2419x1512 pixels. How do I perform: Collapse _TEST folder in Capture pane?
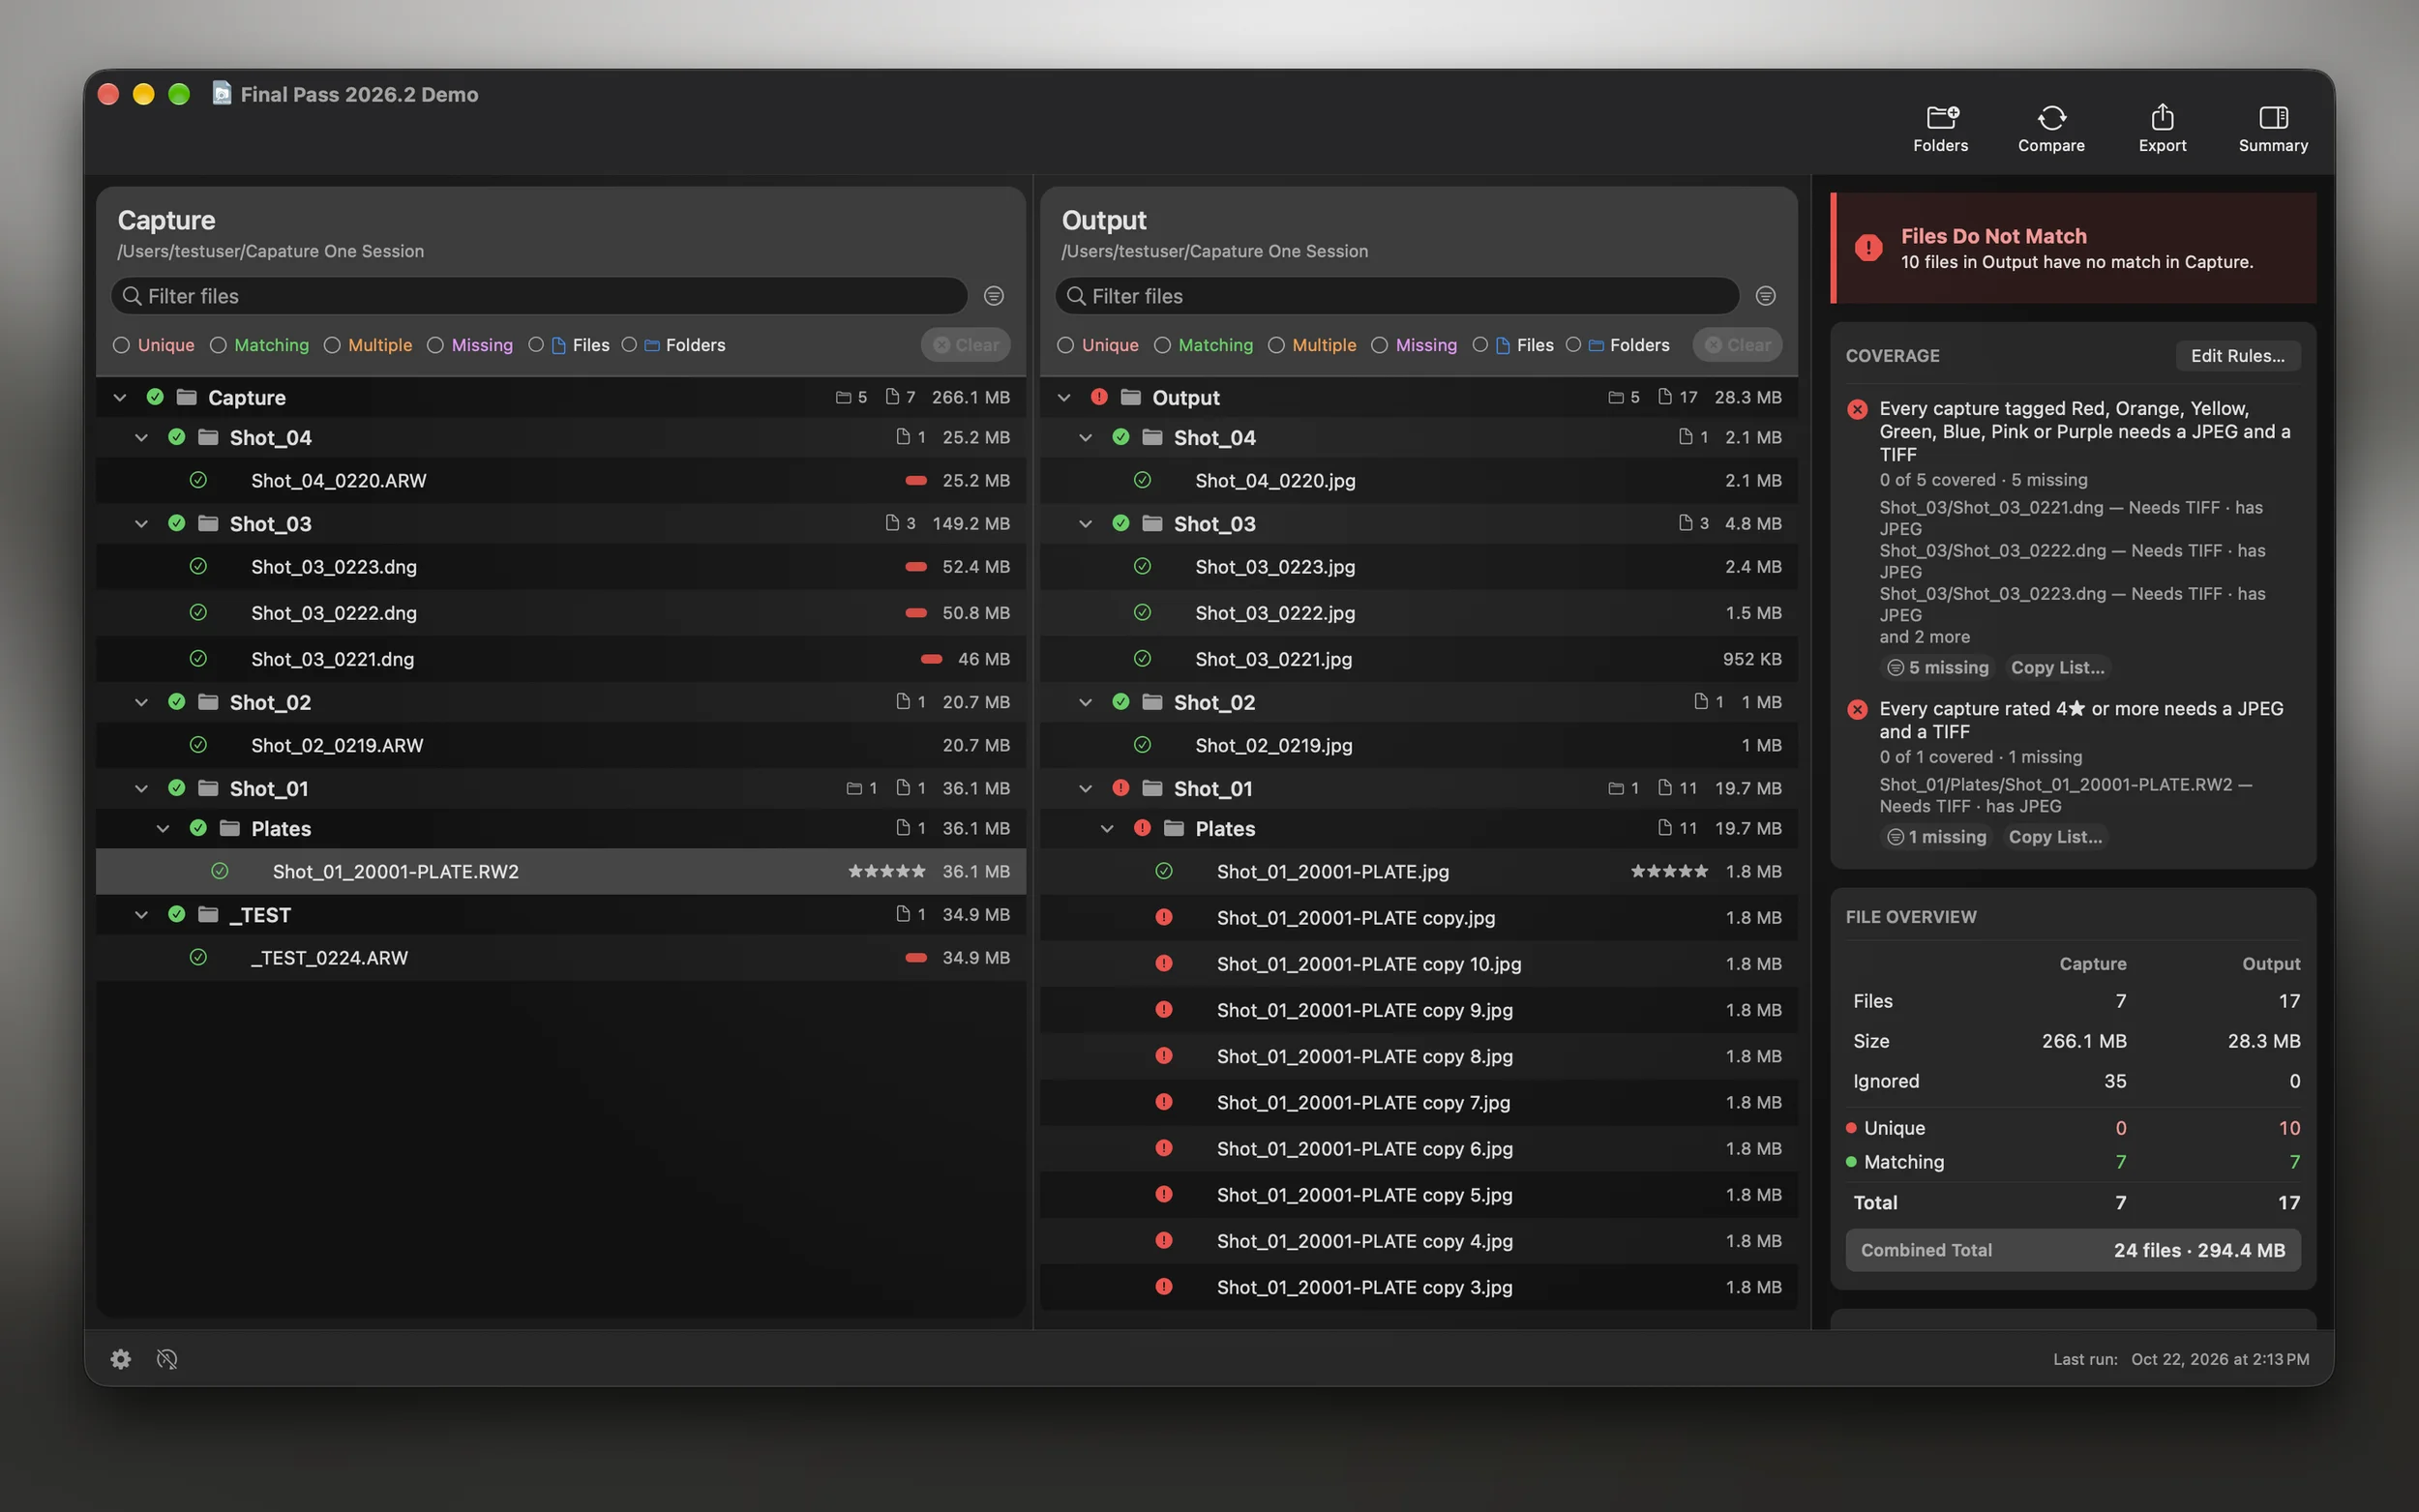point(141,914)
